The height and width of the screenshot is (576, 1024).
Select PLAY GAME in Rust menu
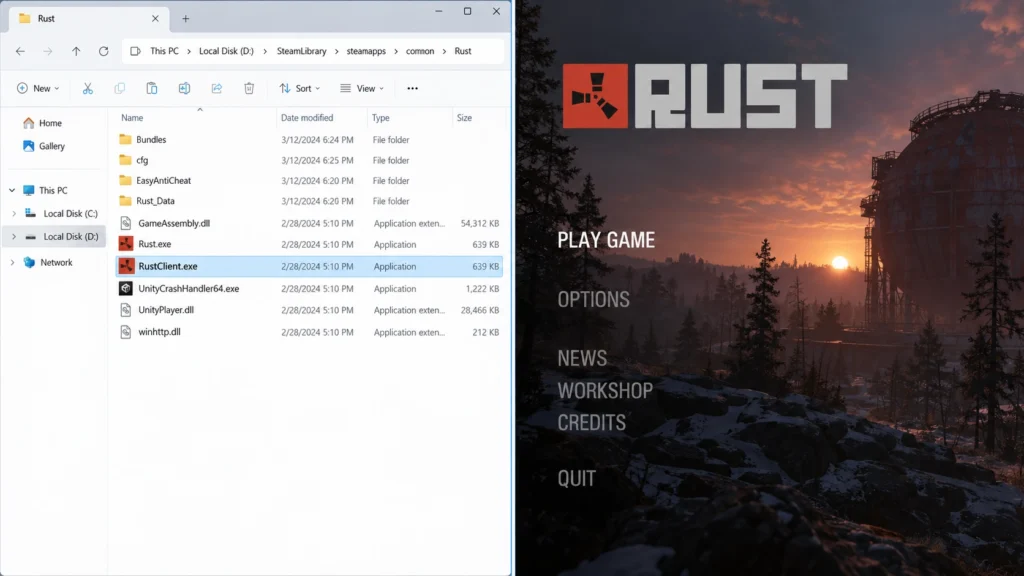coord(606,240)
